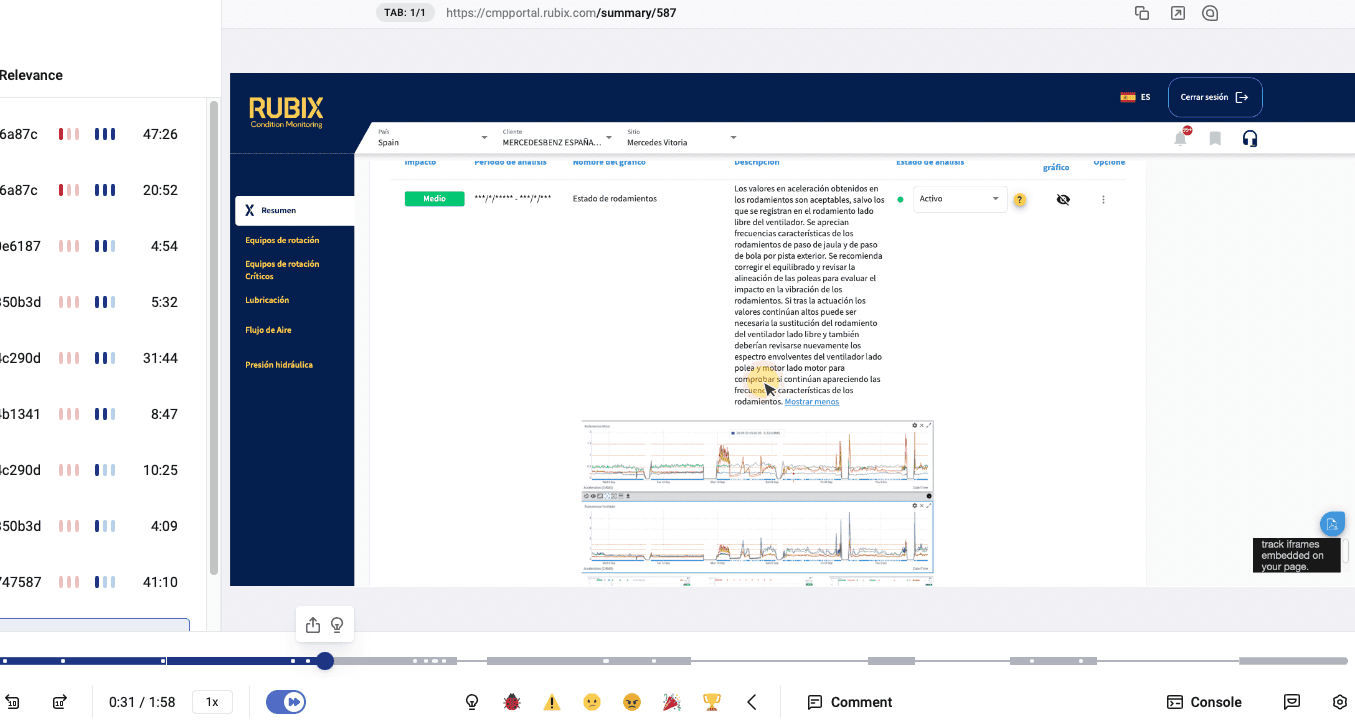The width and height of the screenshot is (1355, 727).
Task: Open the replay settings gear icon
Action: click(x=1340, y=702)
